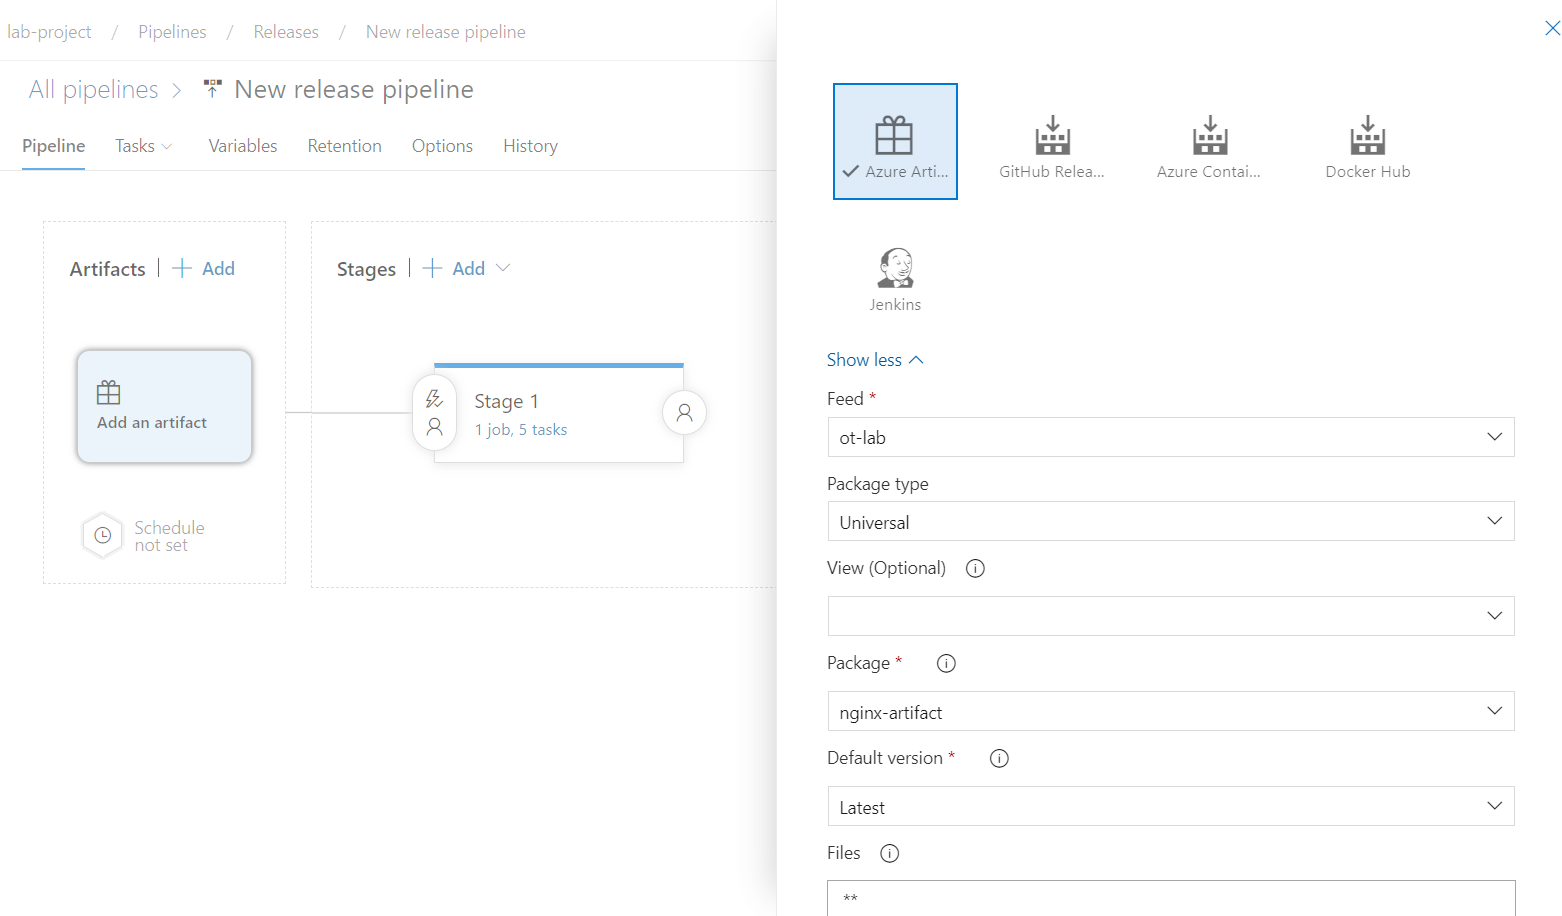Choose Azure Container source type
The image size is (1562, 916).
1209,146
